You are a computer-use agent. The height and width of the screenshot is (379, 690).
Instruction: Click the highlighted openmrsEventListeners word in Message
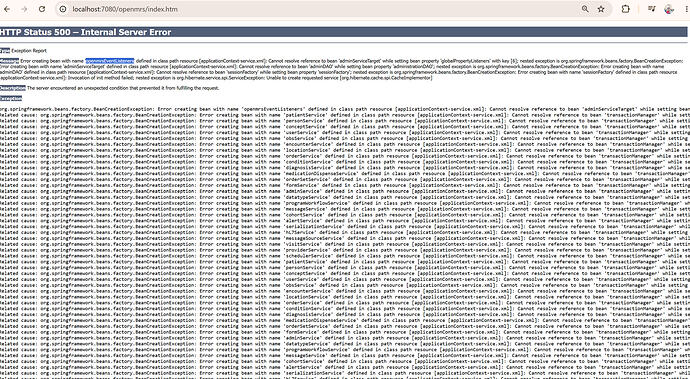point(110,61)
